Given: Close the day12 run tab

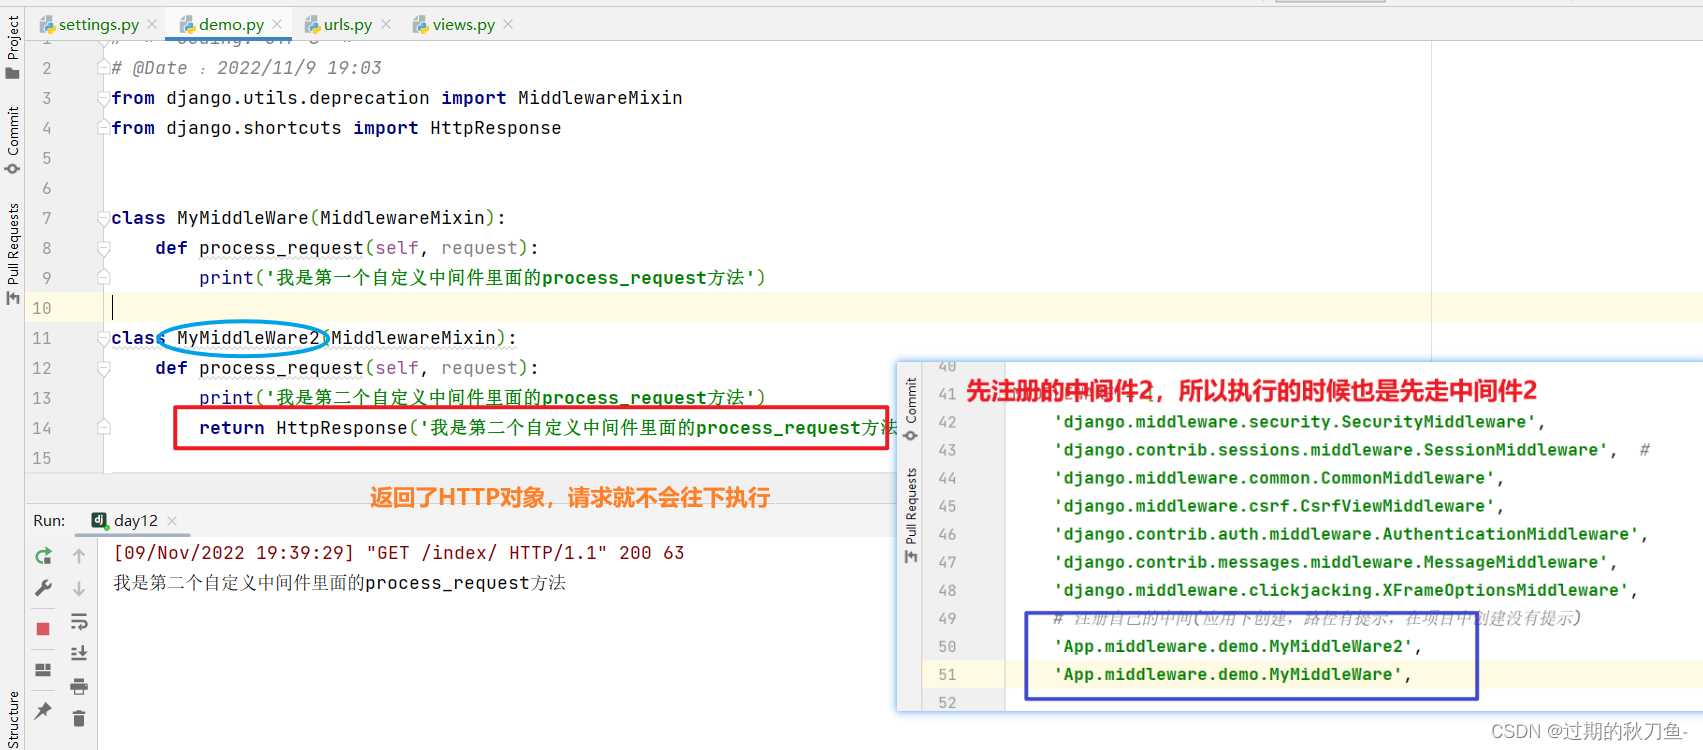Looking at the screenshot, I should point(172,520).
